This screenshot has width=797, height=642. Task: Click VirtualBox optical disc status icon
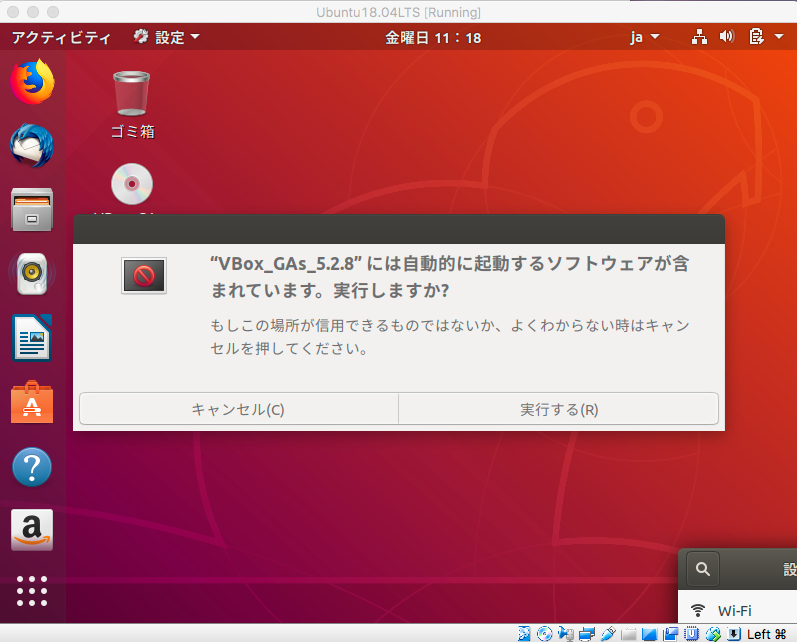pos(544,633)
